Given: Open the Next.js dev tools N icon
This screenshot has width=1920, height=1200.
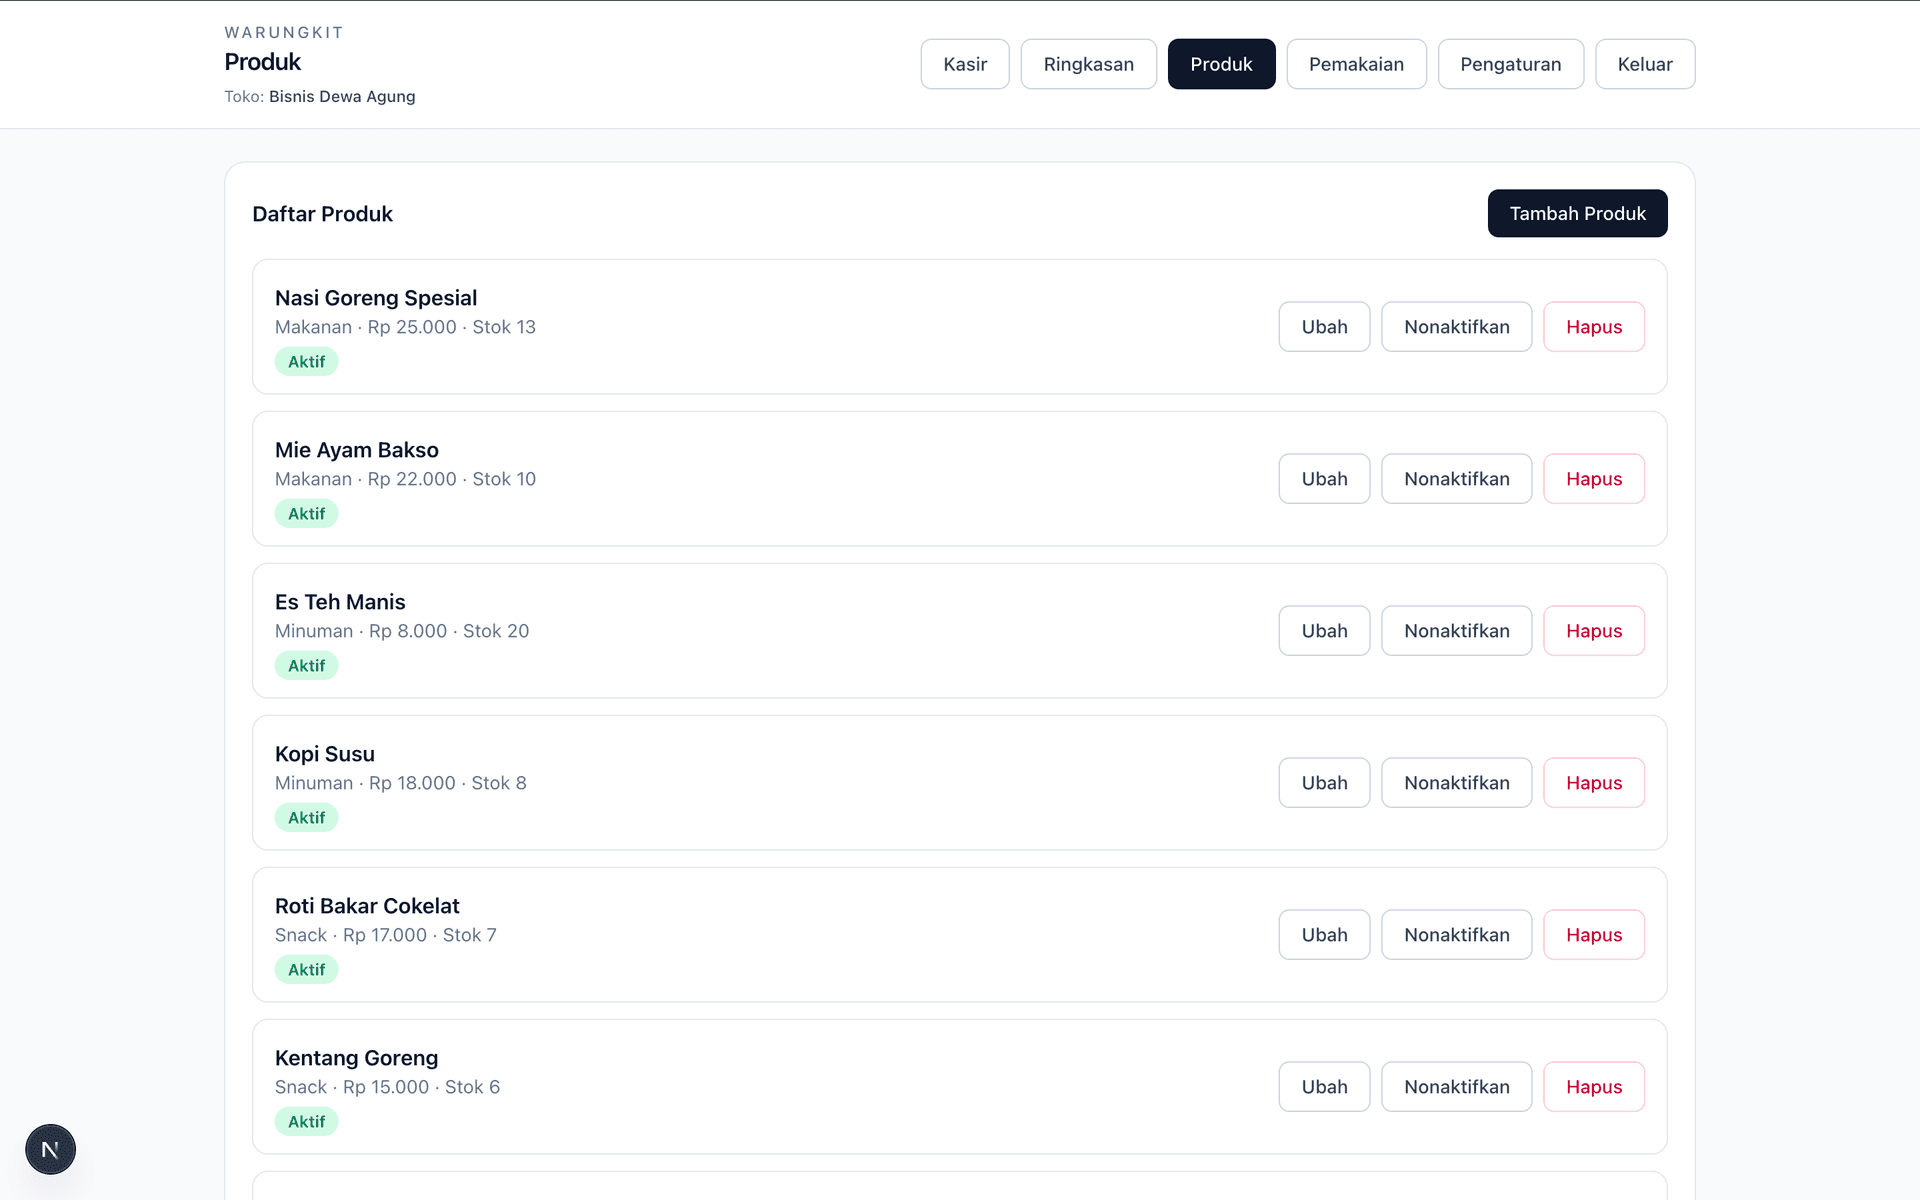Looking at the screenshot, I should [50, 1149].
